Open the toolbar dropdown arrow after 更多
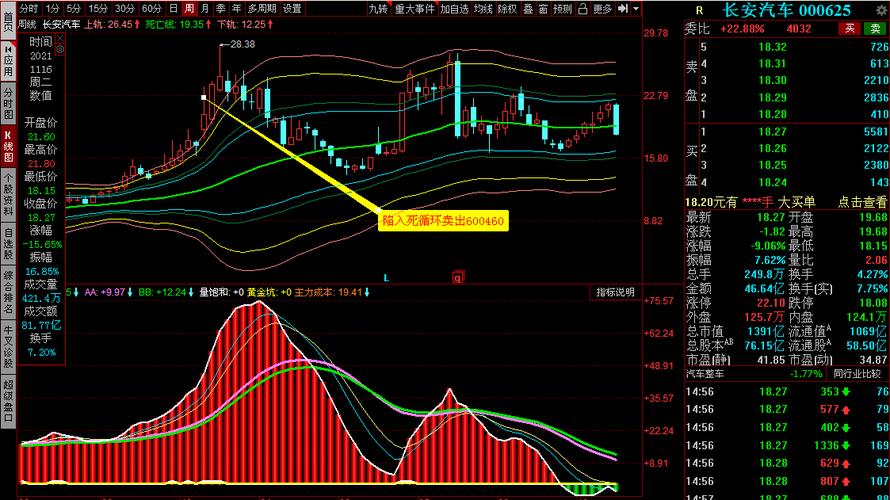Image resolution: width=890 pixels, height=500 pixels. click(x=636, y=9)
